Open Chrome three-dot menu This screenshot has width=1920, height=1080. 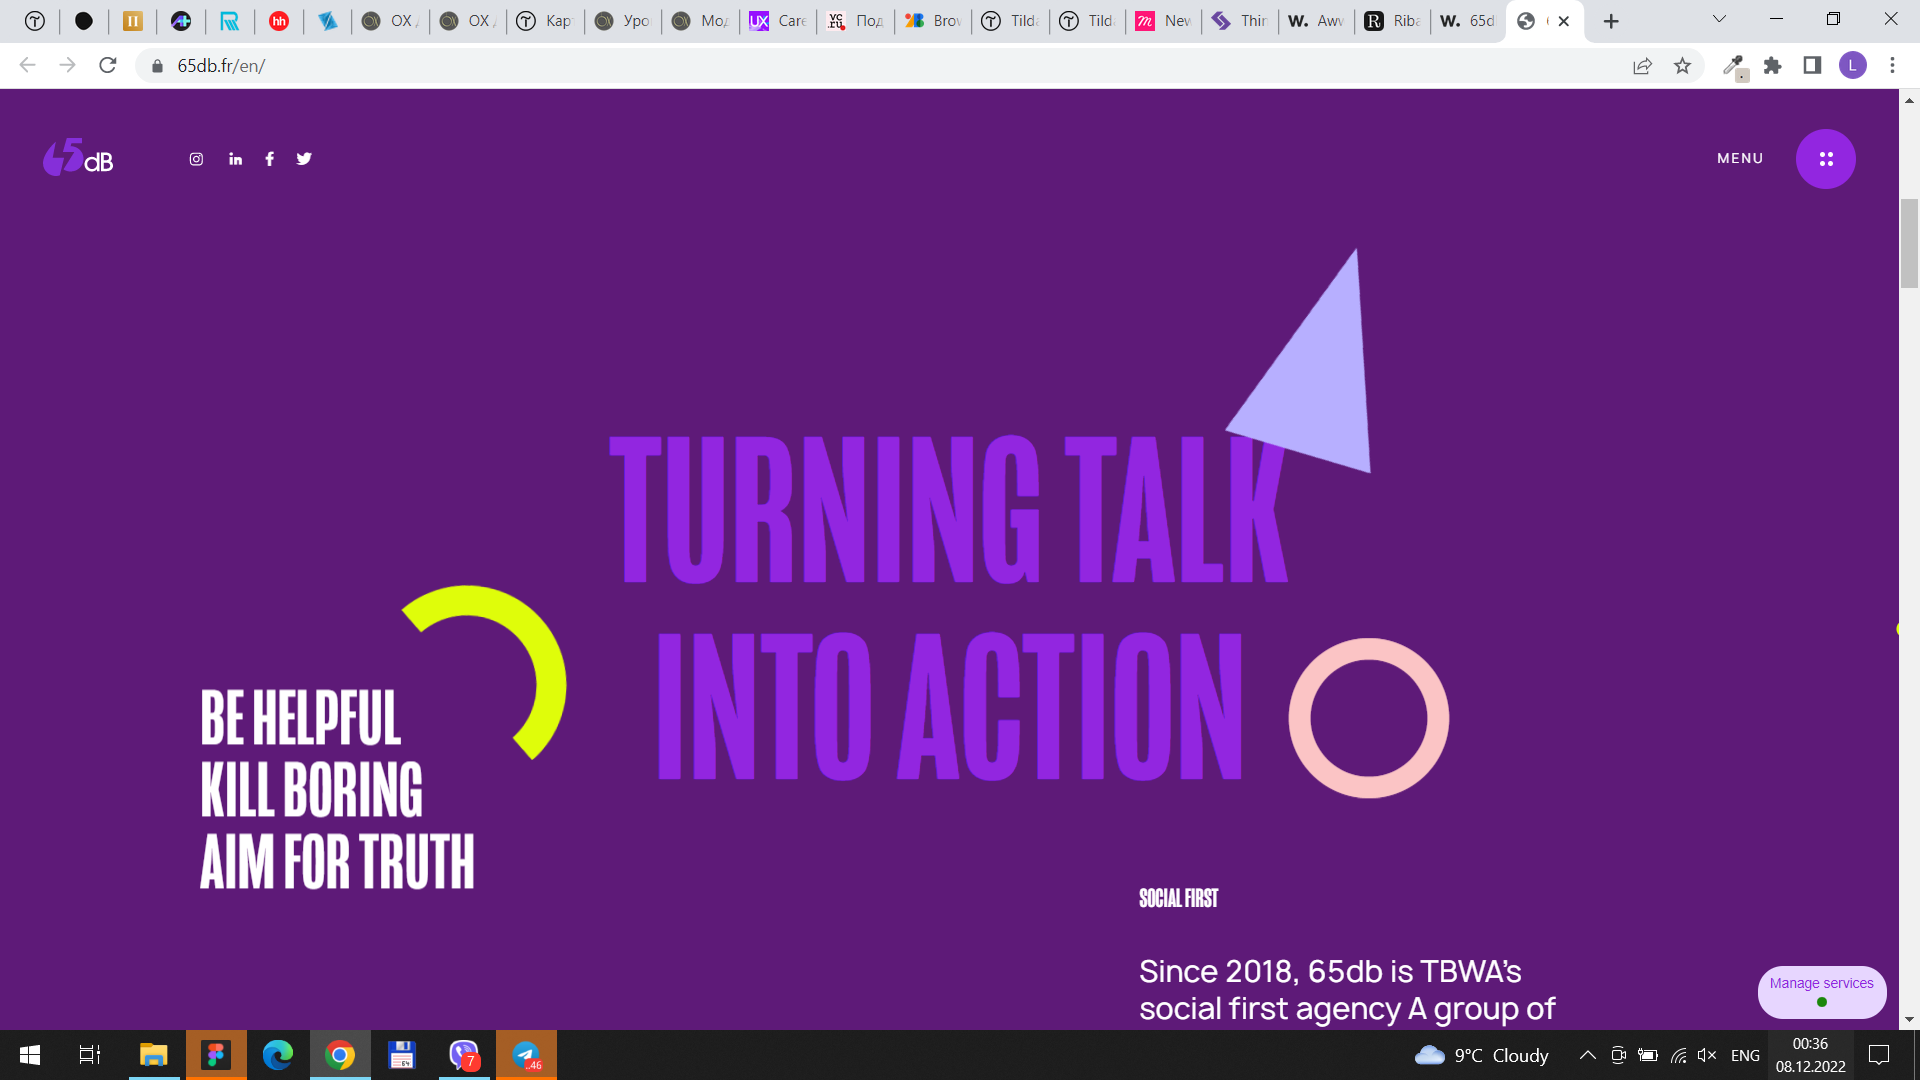pyautogui.click(x=1892, y=66)
